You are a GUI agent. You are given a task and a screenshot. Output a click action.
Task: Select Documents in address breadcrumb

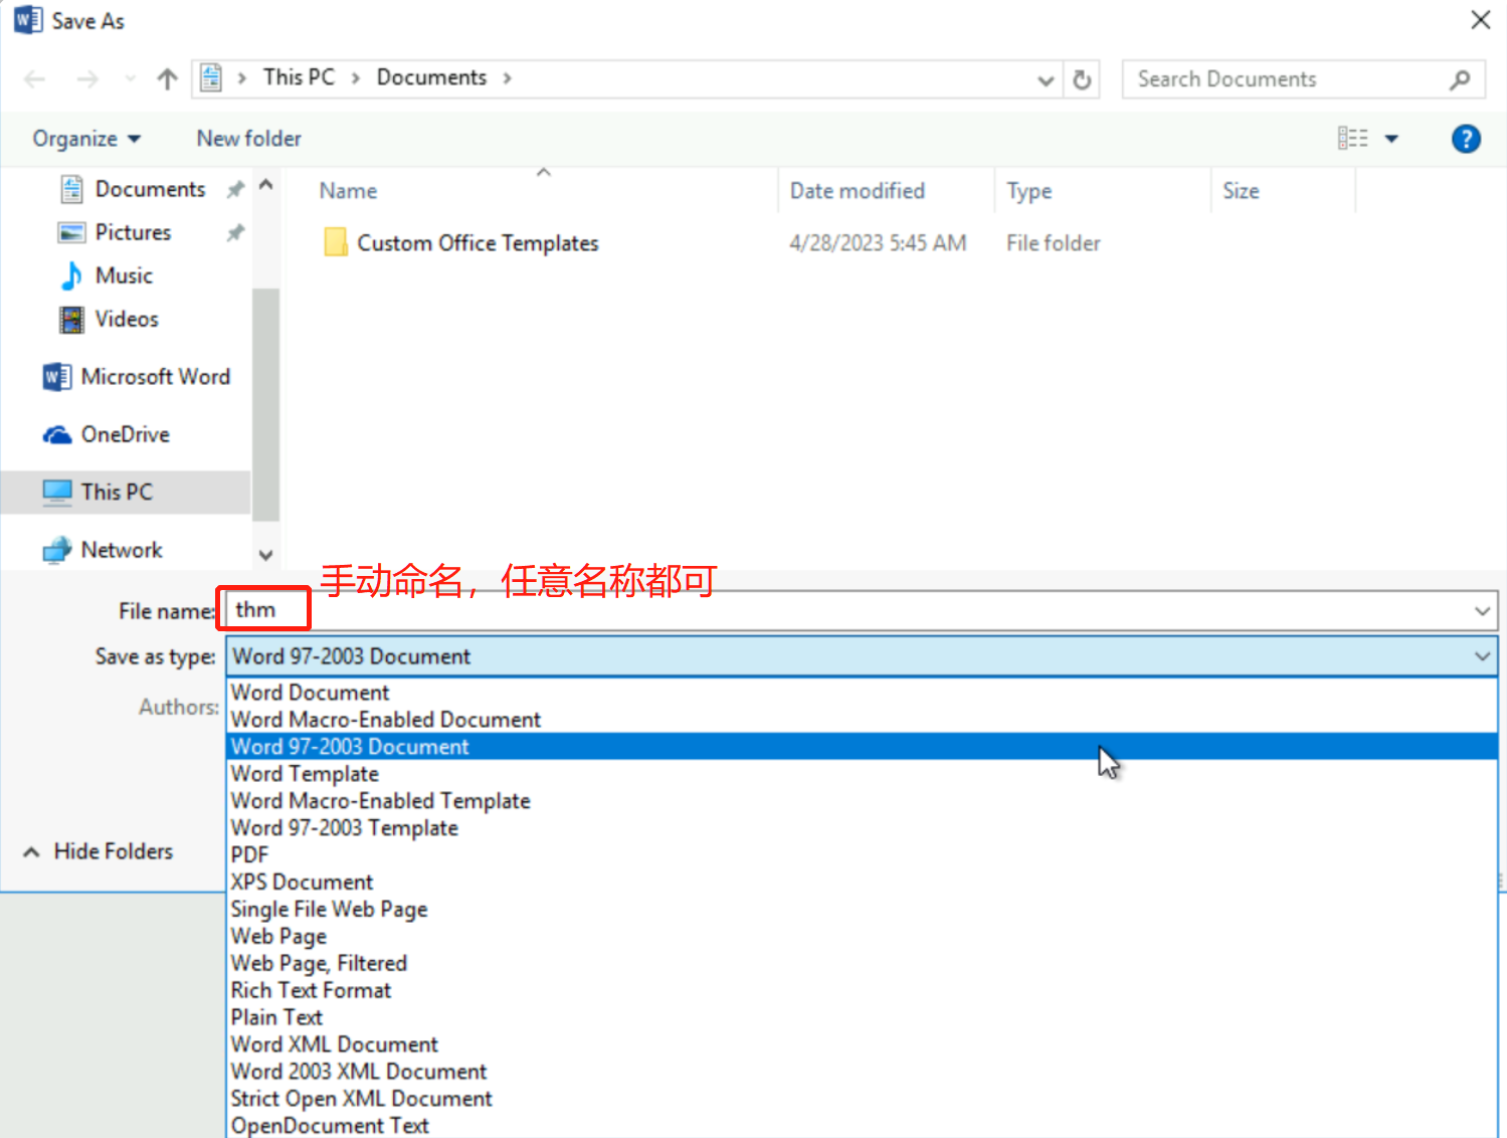pyautogui.click(x=432, y=78)
